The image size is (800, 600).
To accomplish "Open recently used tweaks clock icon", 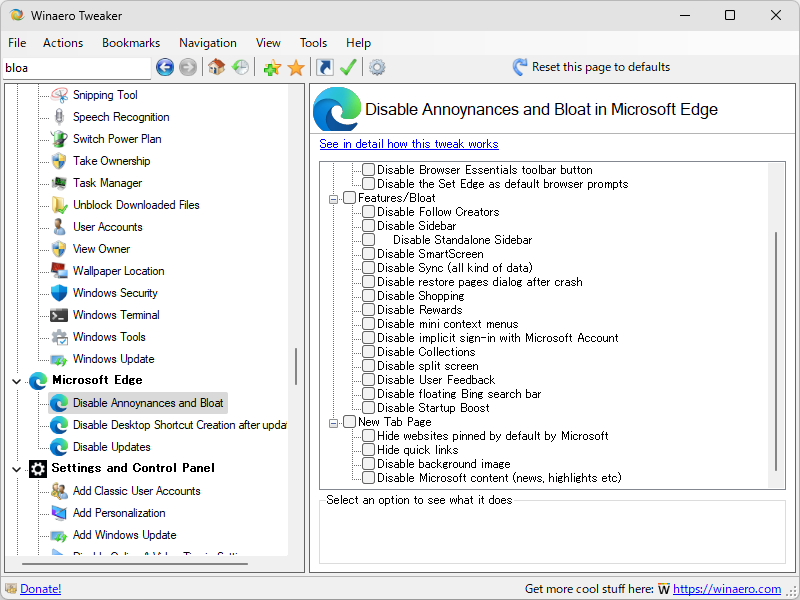I will (240, 68).
